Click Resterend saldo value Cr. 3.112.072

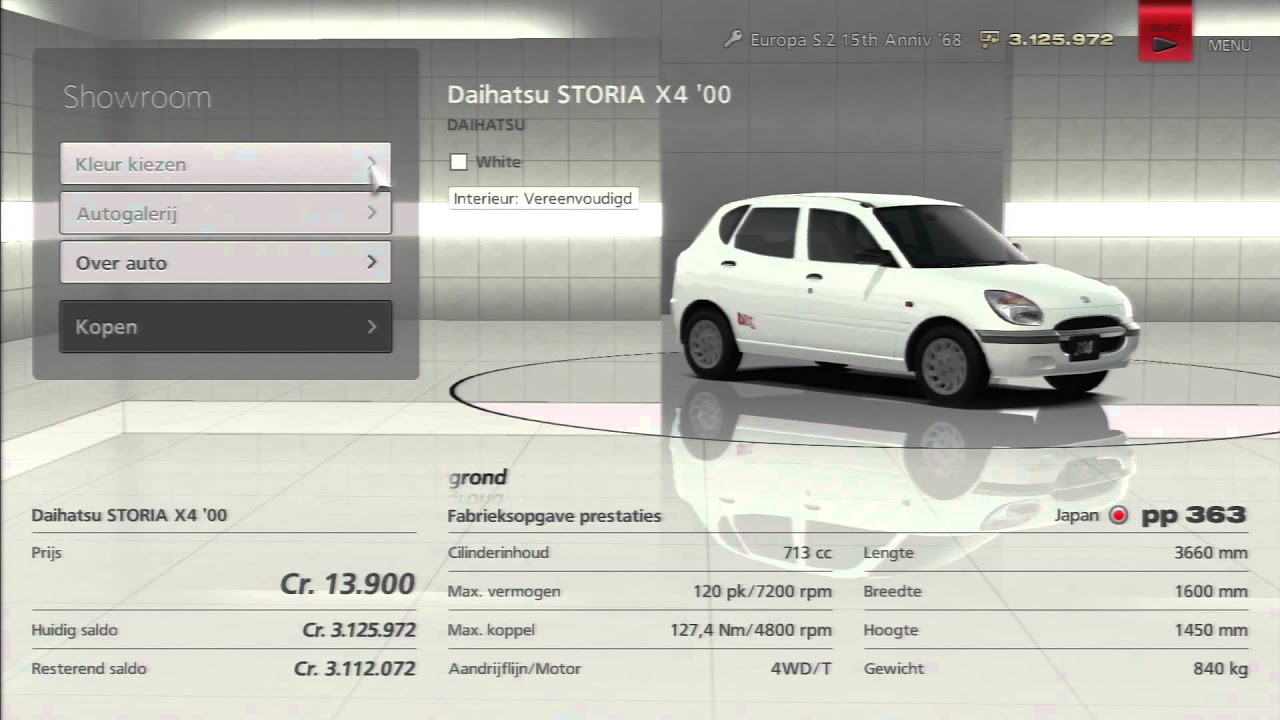[355, 668]
